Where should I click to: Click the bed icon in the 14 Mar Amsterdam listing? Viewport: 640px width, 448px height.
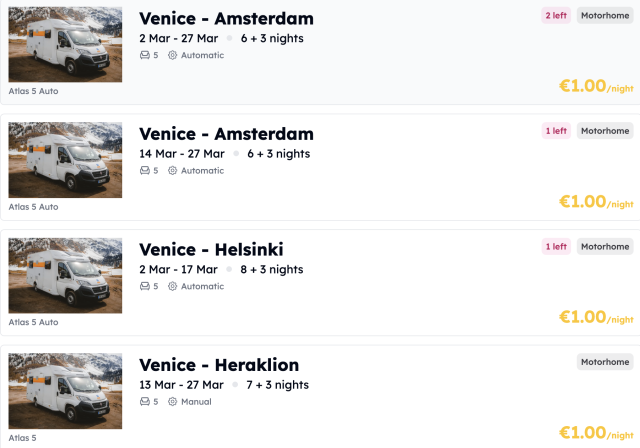[144, 171]
